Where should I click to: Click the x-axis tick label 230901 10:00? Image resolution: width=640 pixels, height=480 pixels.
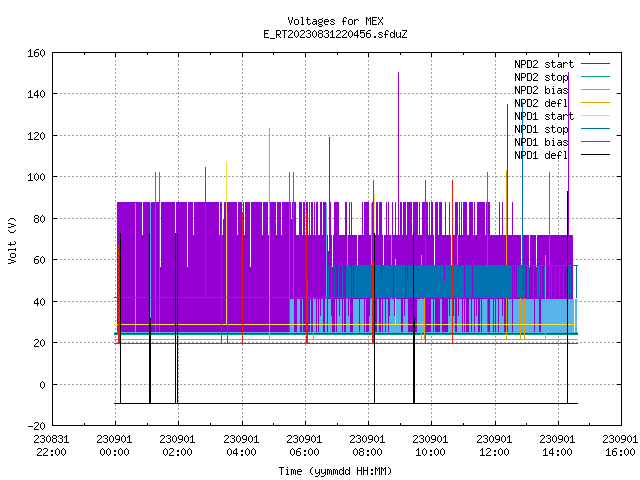[x=431, y=446]
